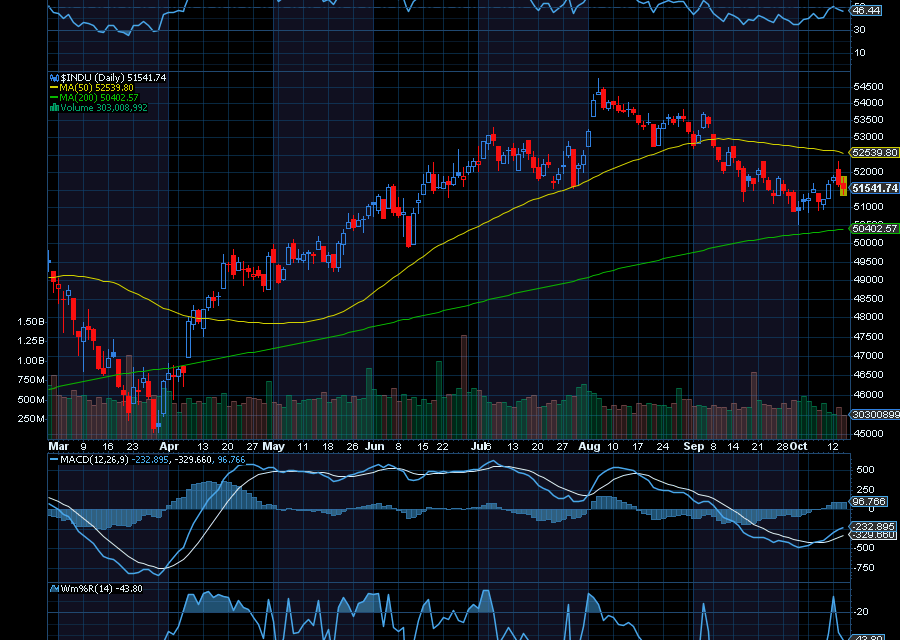Click the 51541.74 last price tag on axis
The image size is (900, 640).
(874, 188)
